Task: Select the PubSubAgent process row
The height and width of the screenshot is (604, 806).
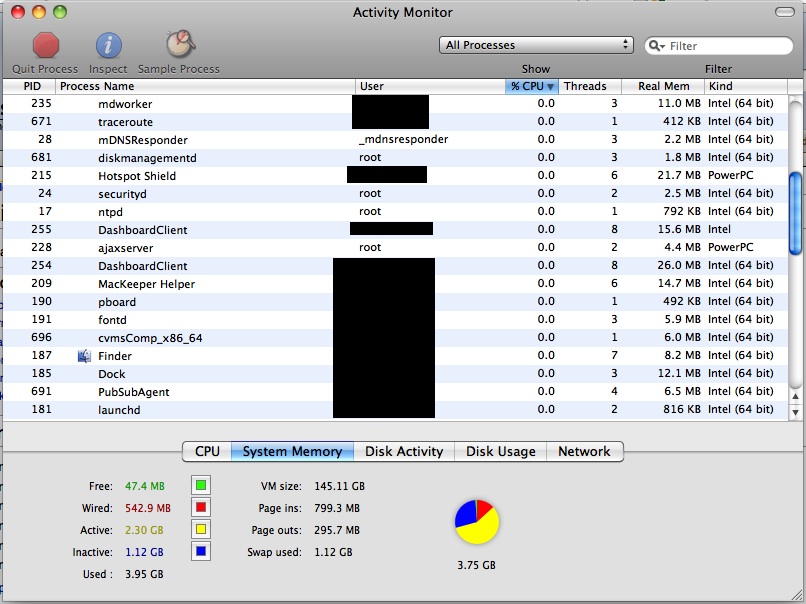Action: click(395, 392)
